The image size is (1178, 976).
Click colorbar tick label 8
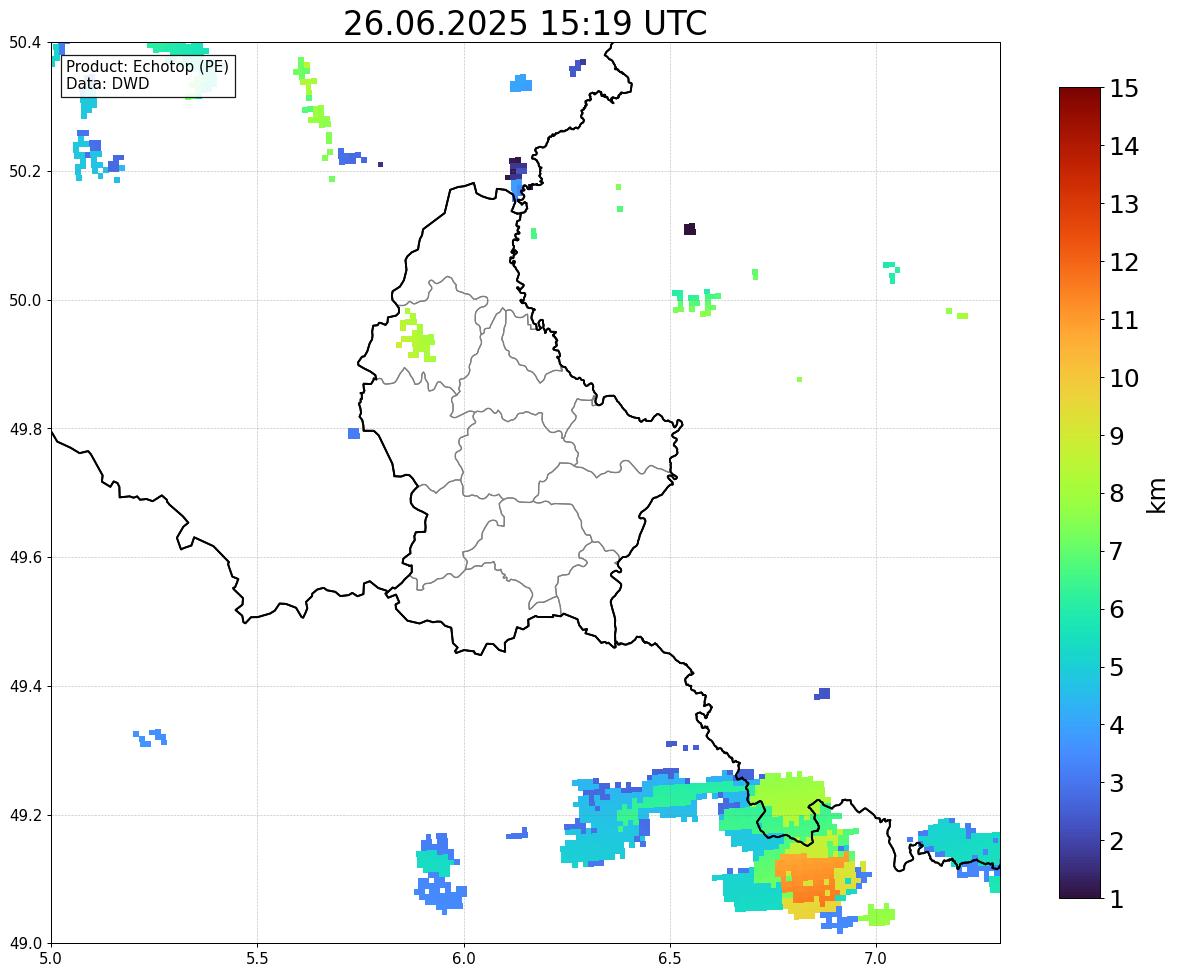coord(1117,494)
